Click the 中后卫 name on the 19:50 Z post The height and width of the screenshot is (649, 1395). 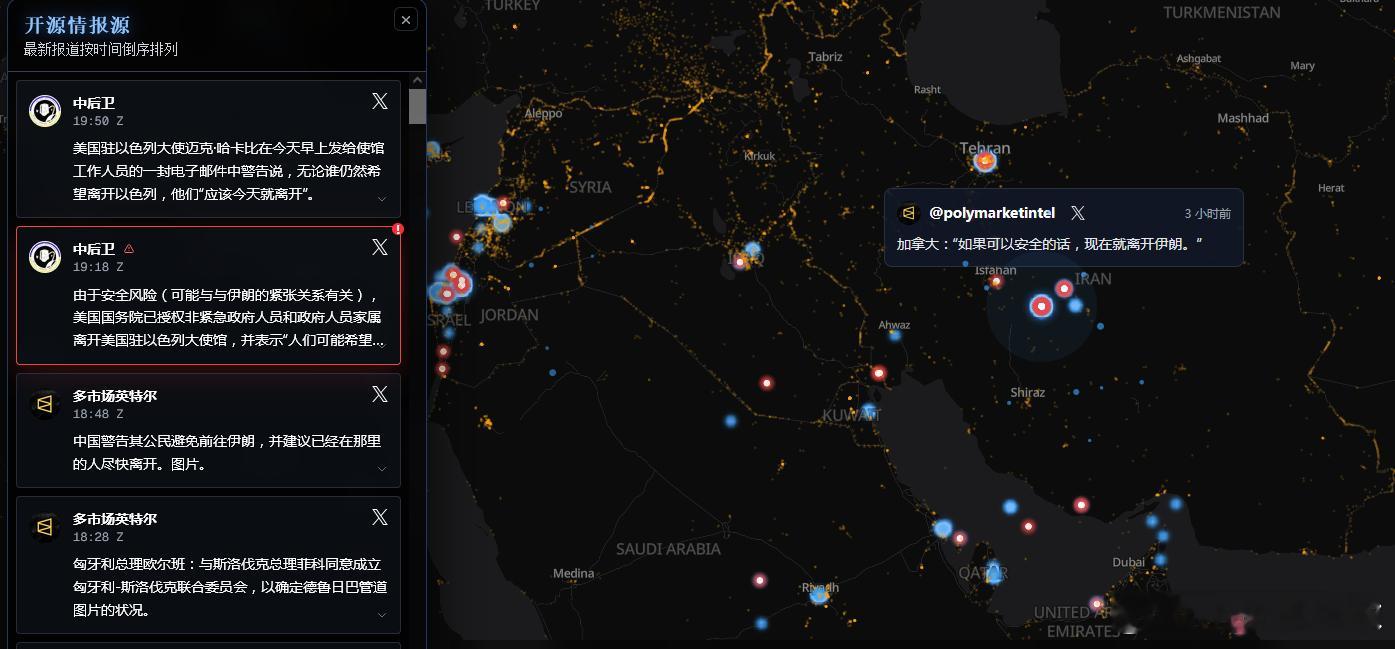[94, 103]
